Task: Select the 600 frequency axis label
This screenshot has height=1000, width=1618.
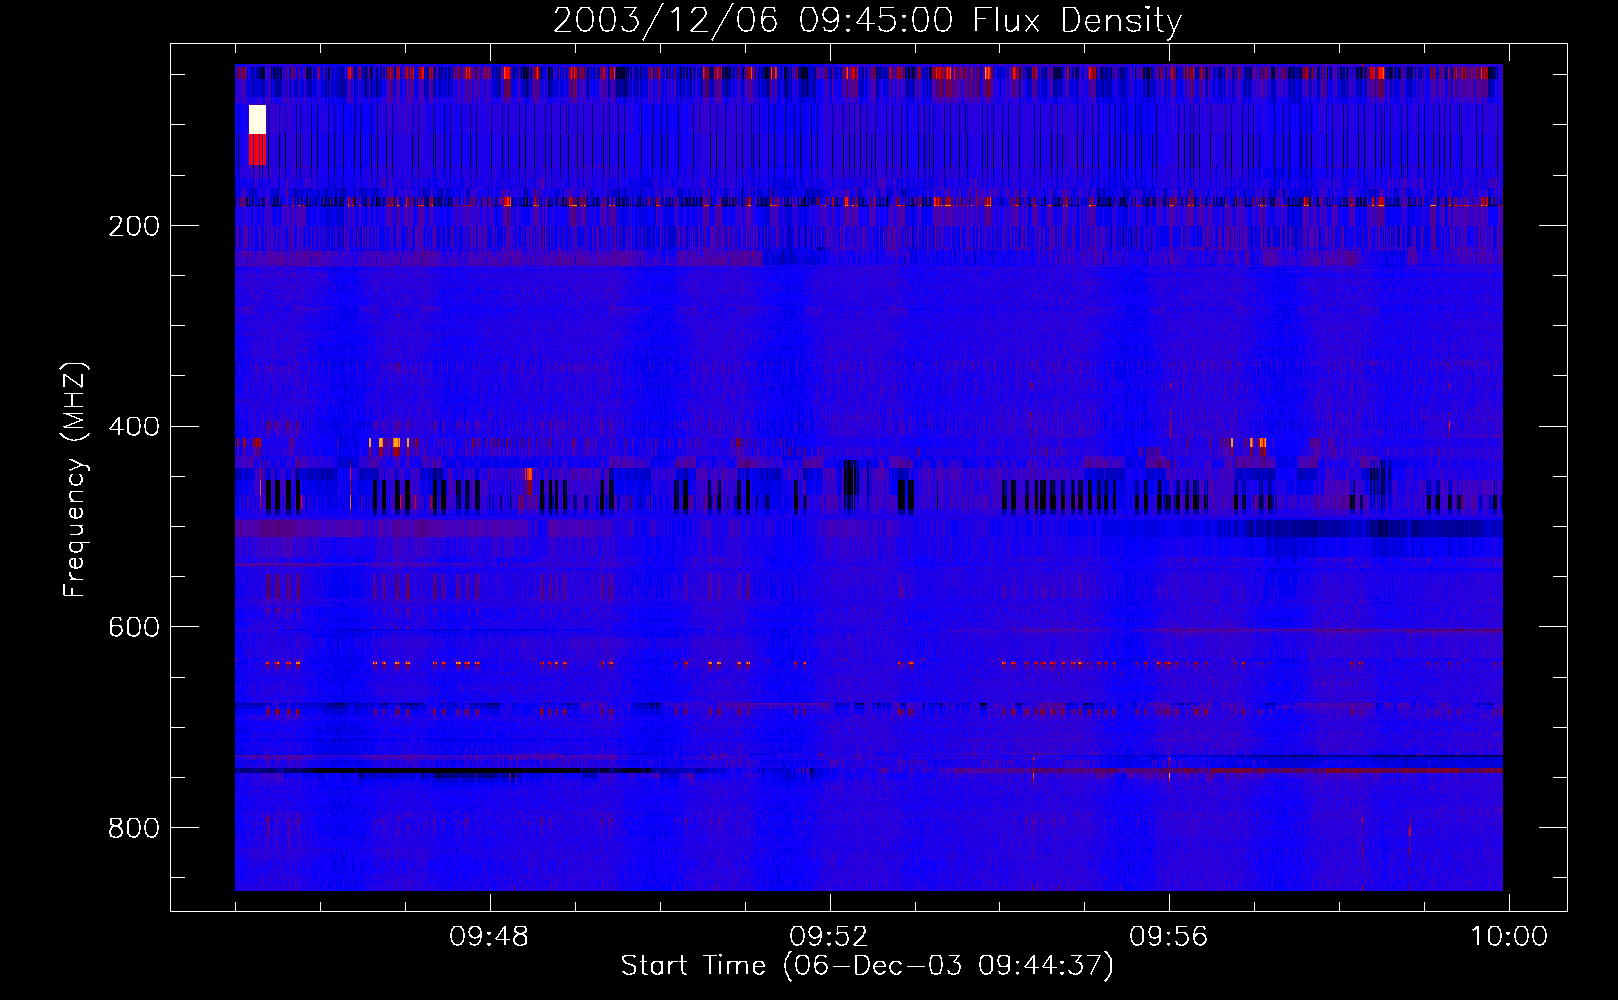Action: point(134,627)
